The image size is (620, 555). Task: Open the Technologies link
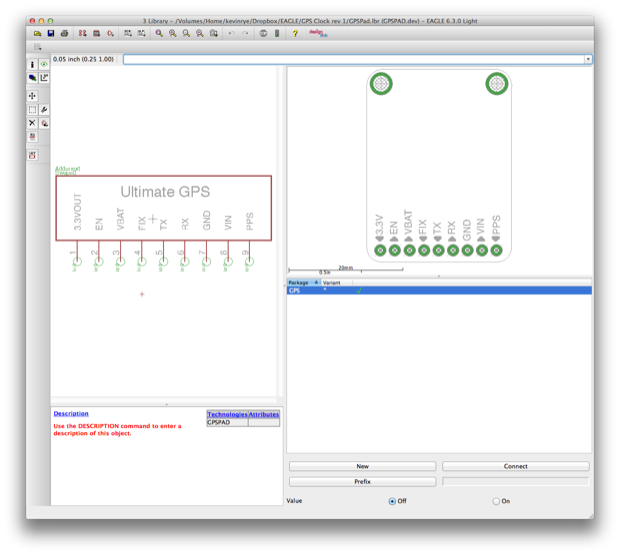(227, 414)
